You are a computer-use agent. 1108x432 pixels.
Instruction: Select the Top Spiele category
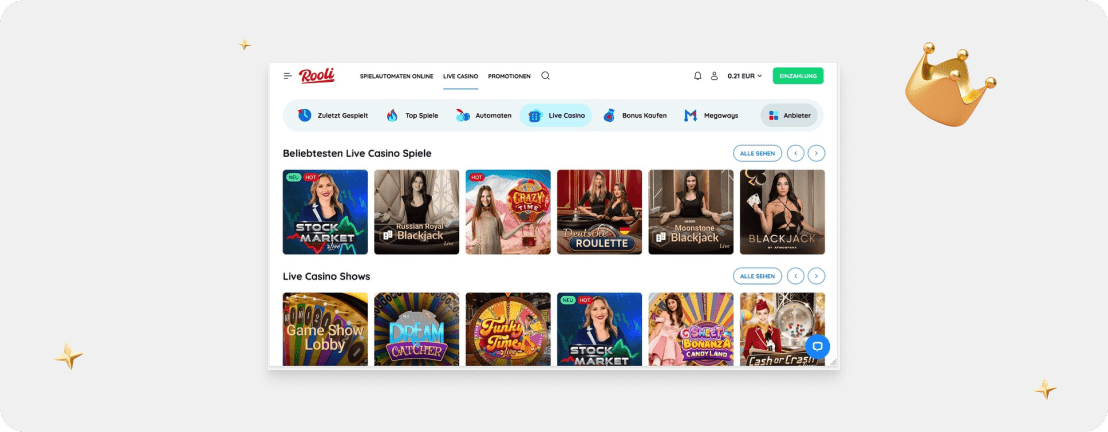point(413,115)
